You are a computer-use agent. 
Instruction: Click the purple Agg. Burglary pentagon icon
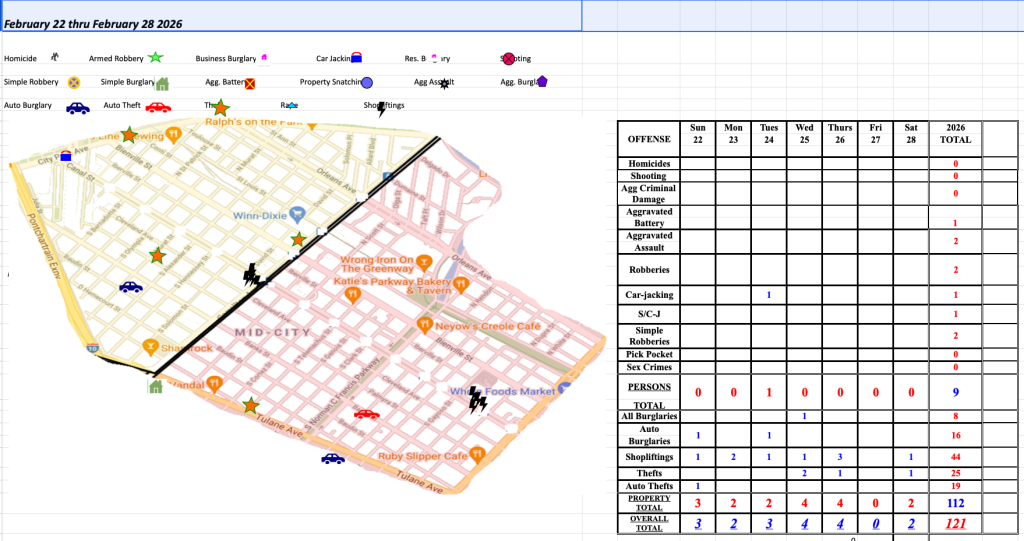(x=542, y=82)
